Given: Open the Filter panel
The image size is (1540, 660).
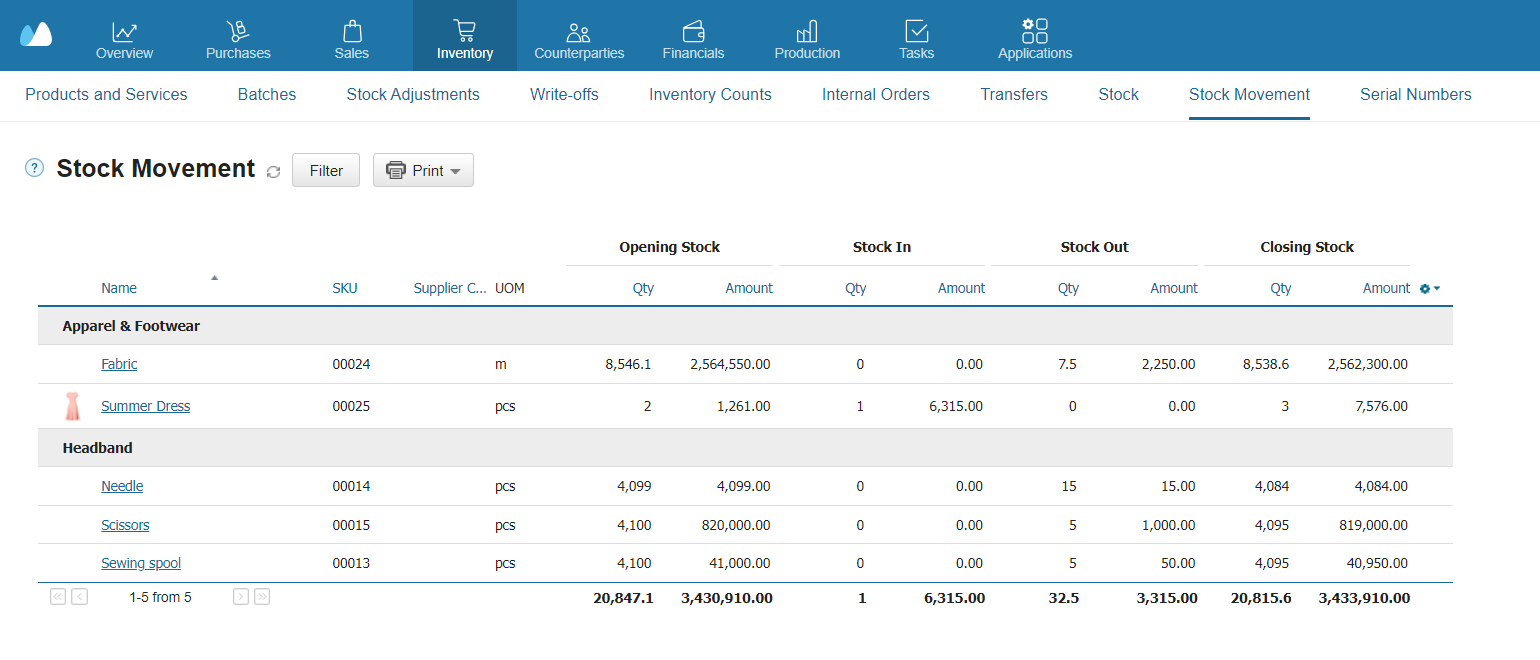Looking at the screenshot, I should pyautogui.click(x=325, y=170).
